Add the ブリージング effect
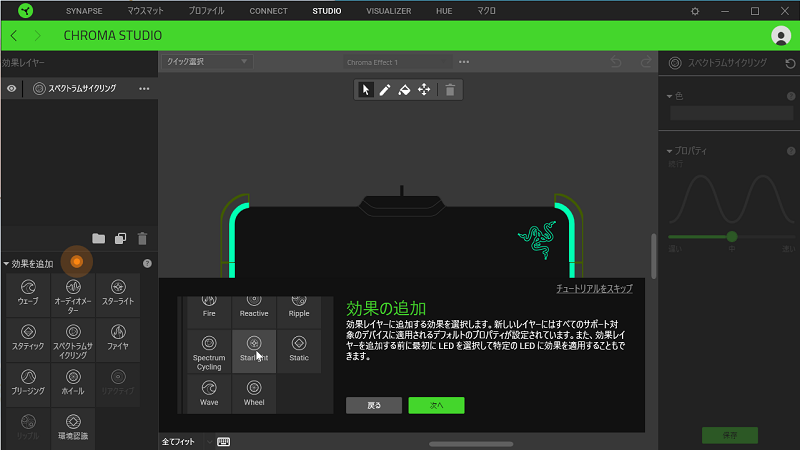Viewport: 800px width, 450px height. pos(28,384)
